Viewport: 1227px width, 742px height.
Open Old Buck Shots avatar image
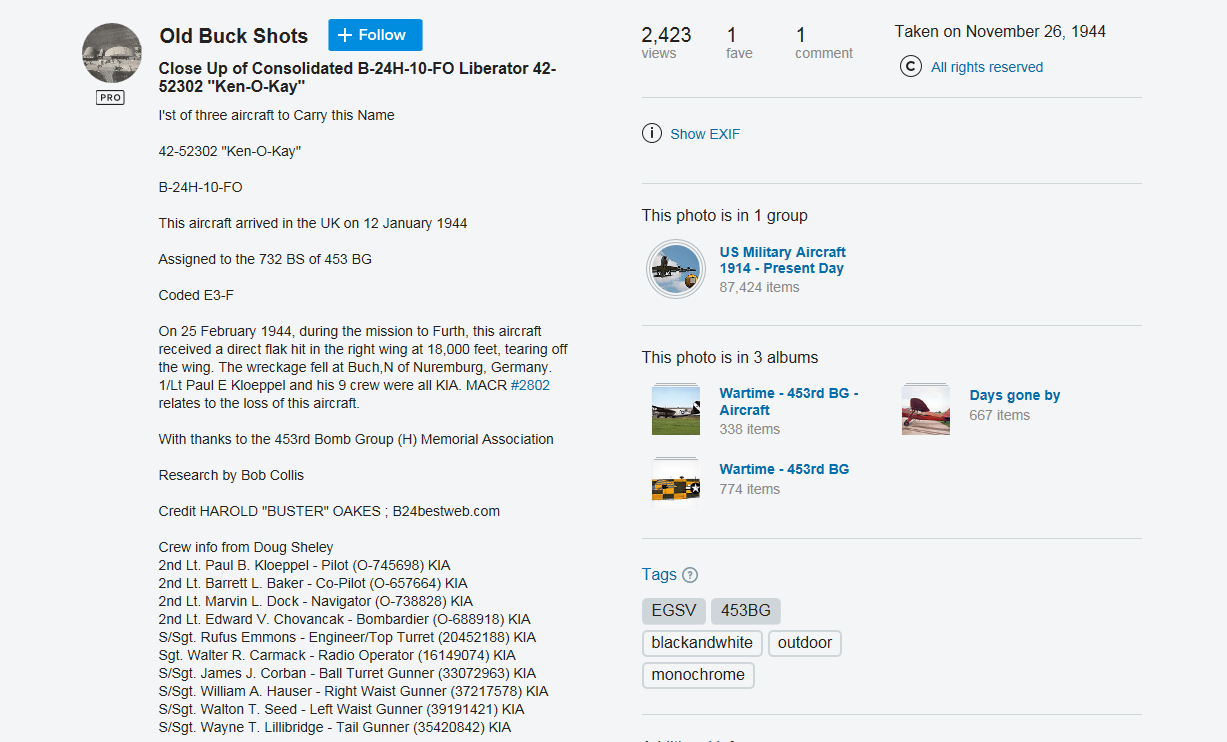click(111, 53)
